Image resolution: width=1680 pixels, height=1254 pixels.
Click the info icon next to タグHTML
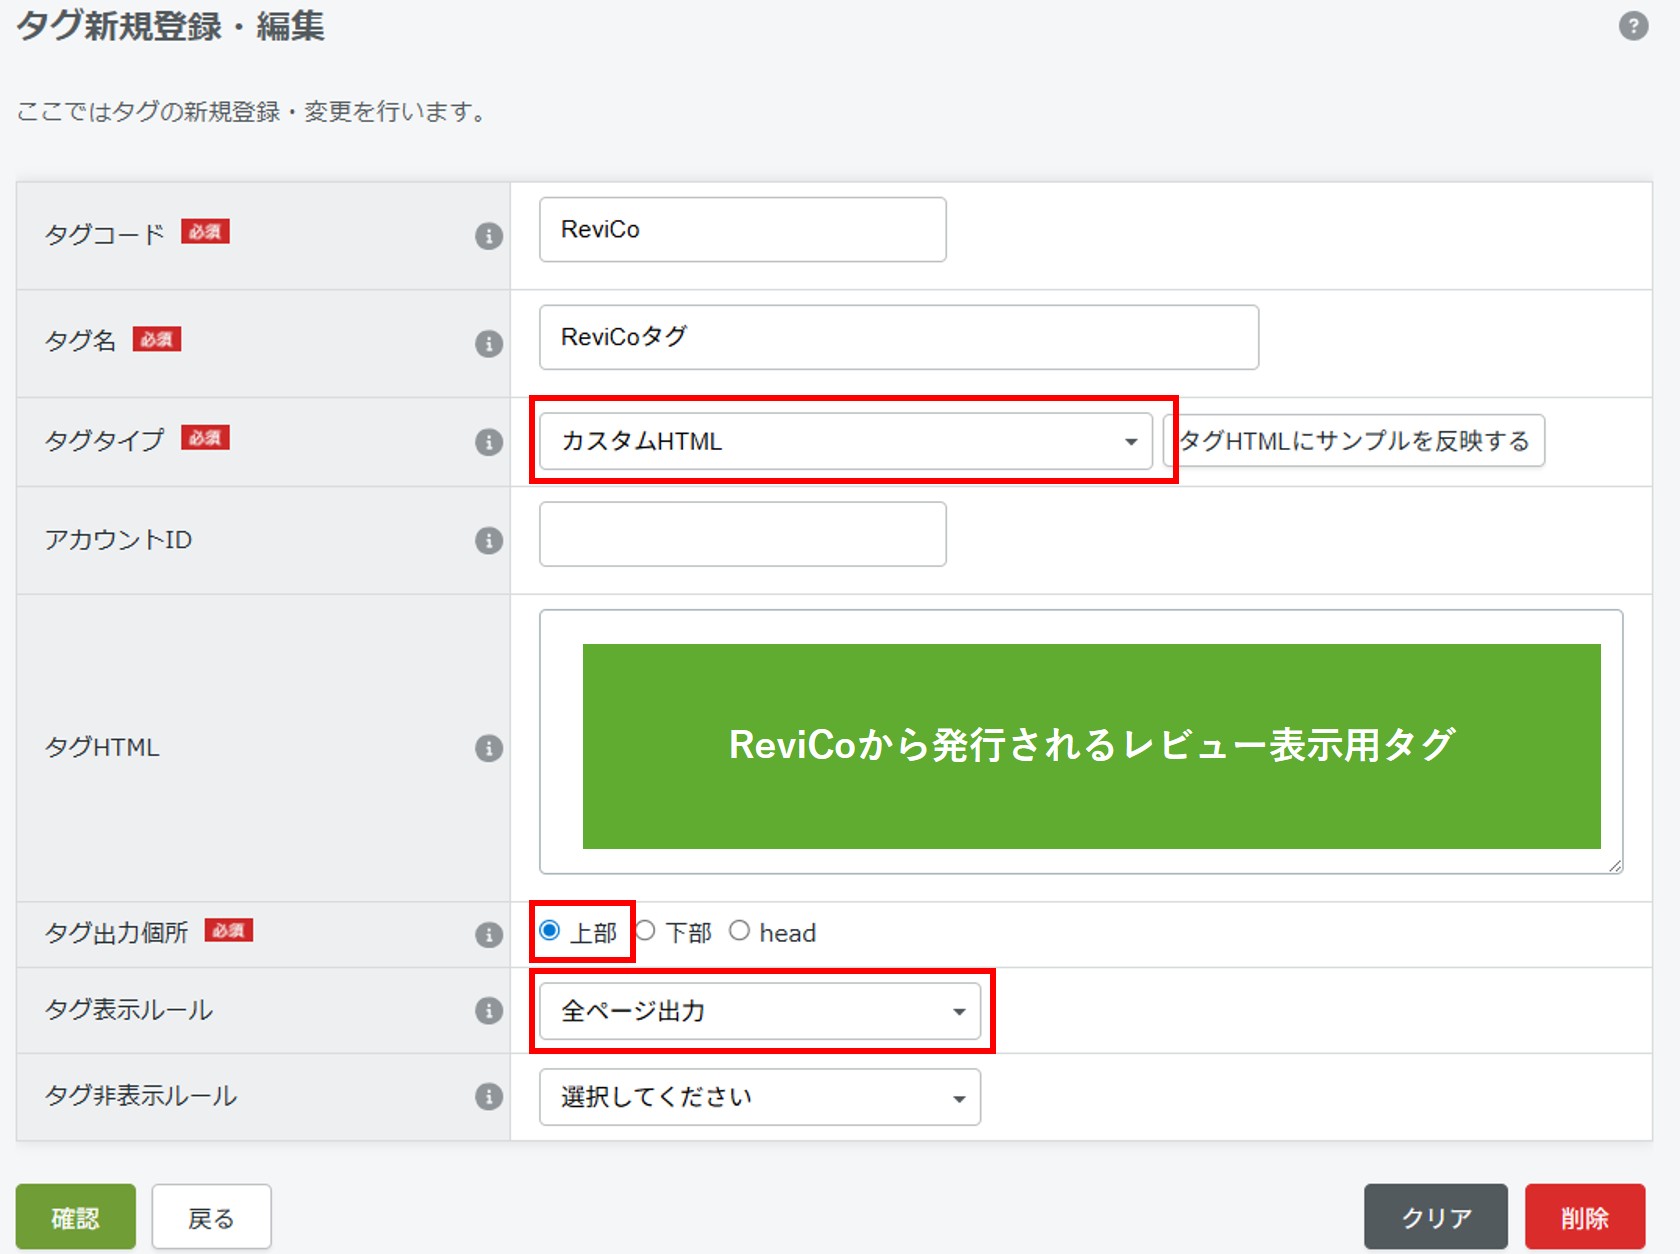point(489,748)
